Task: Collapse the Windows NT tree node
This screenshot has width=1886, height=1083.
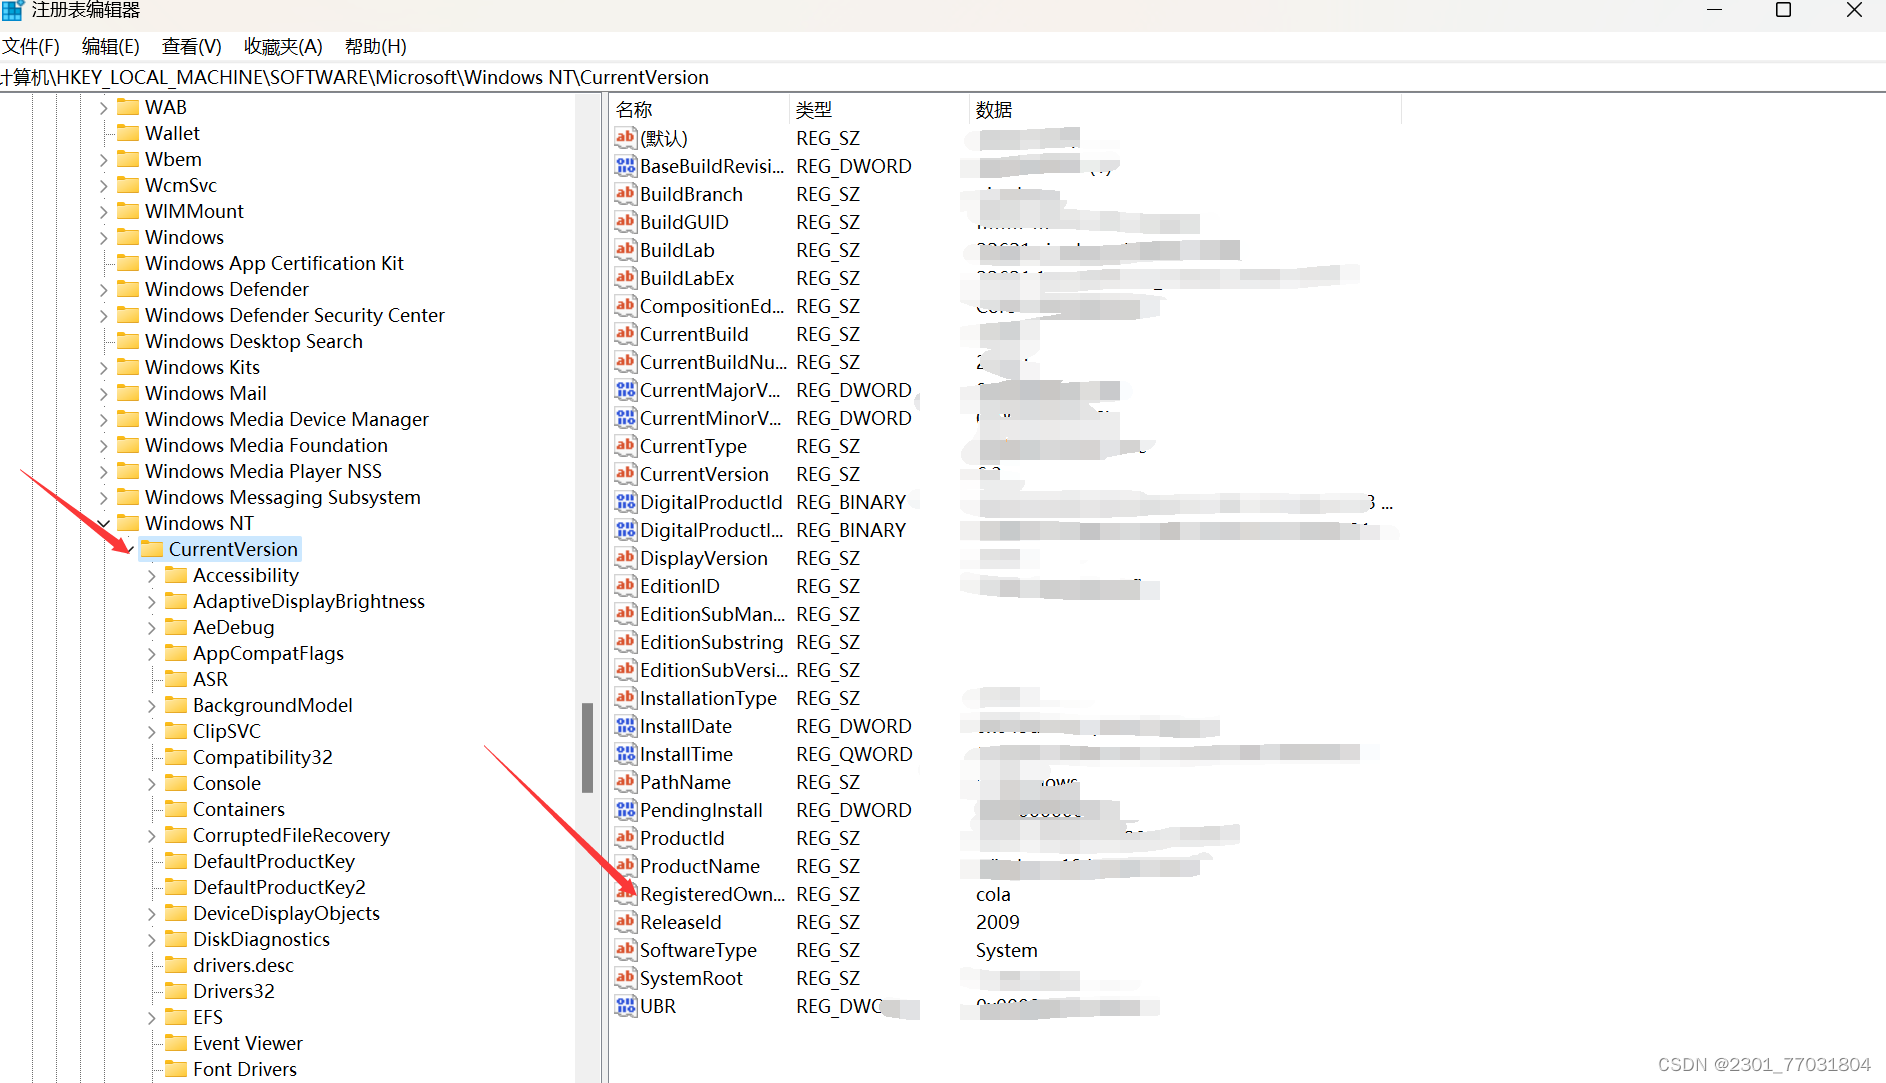Action: point(103,523)
